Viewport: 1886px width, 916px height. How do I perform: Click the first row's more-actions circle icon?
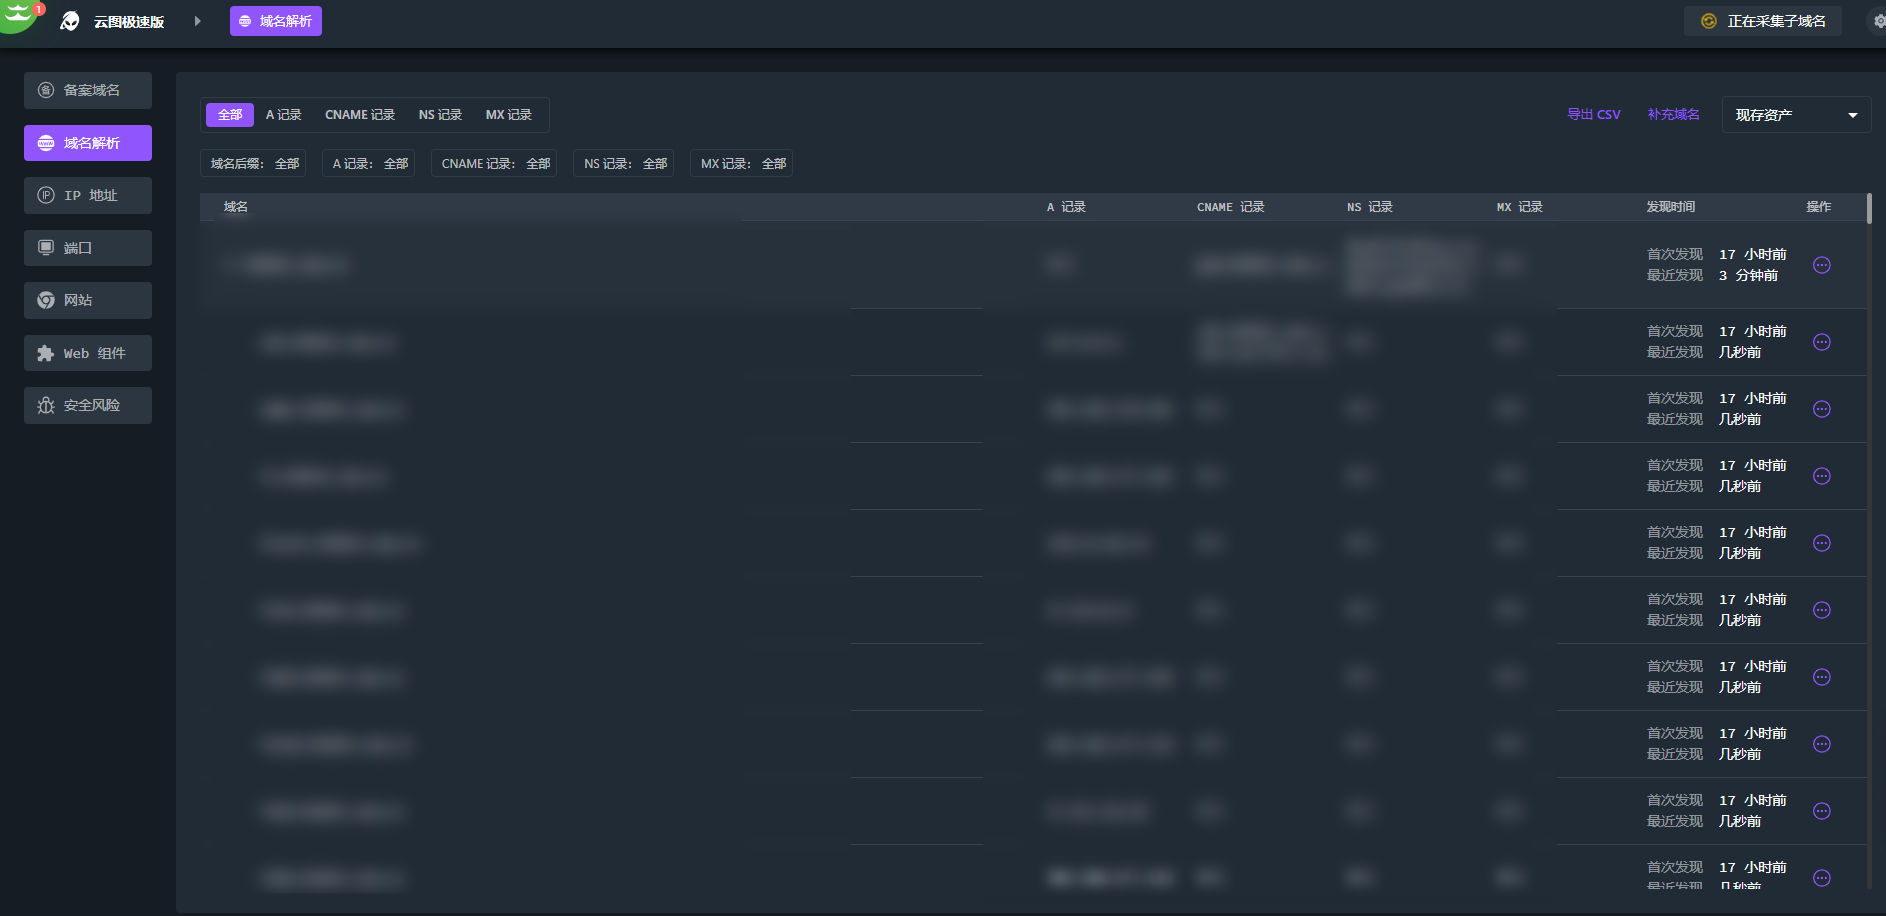(1821, 265)
